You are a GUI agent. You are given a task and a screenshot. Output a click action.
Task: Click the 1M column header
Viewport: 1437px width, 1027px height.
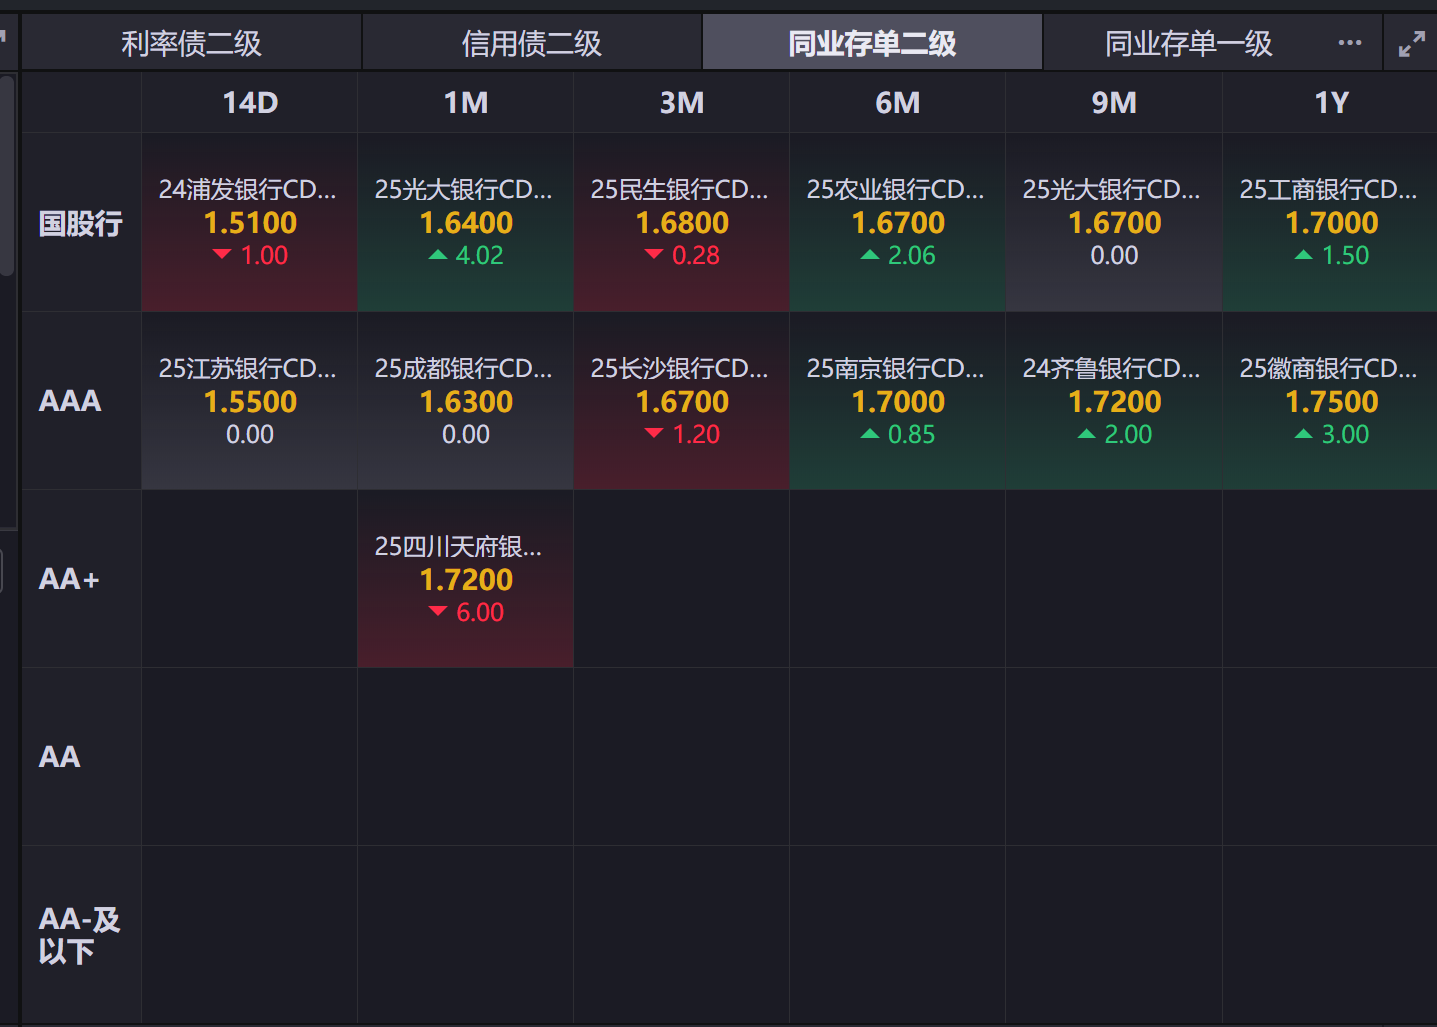(466, 103)
